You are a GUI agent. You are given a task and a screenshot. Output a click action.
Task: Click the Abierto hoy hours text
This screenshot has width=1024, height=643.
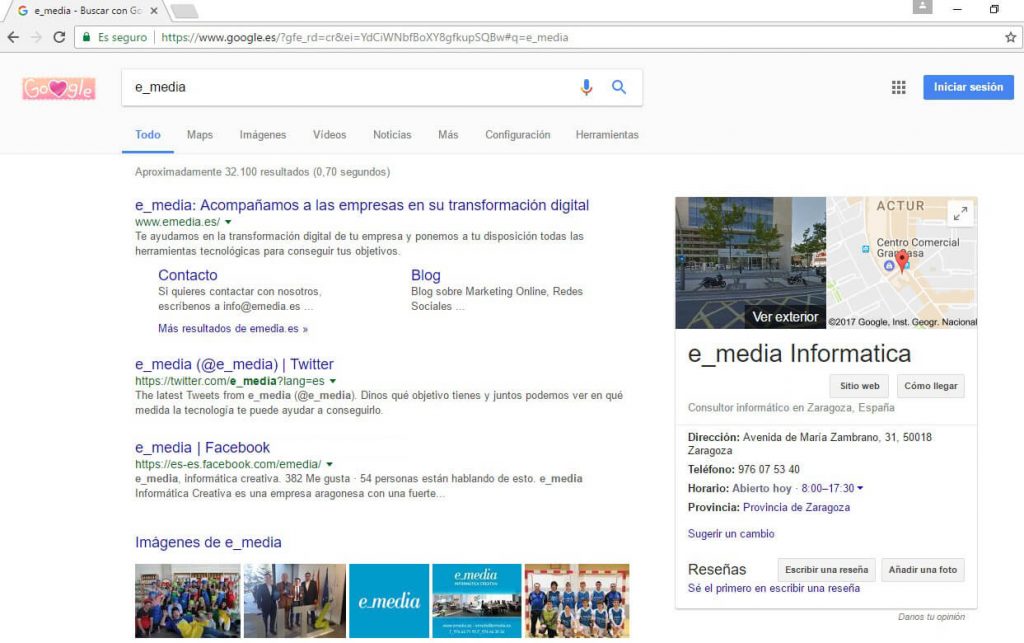[761, 488]
